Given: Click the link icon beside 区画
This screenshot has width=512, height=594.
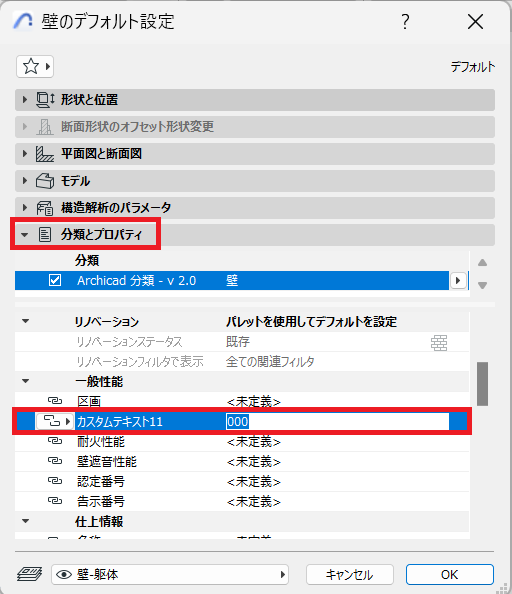Looking at the screenshot, I should (x=55, y=401).
